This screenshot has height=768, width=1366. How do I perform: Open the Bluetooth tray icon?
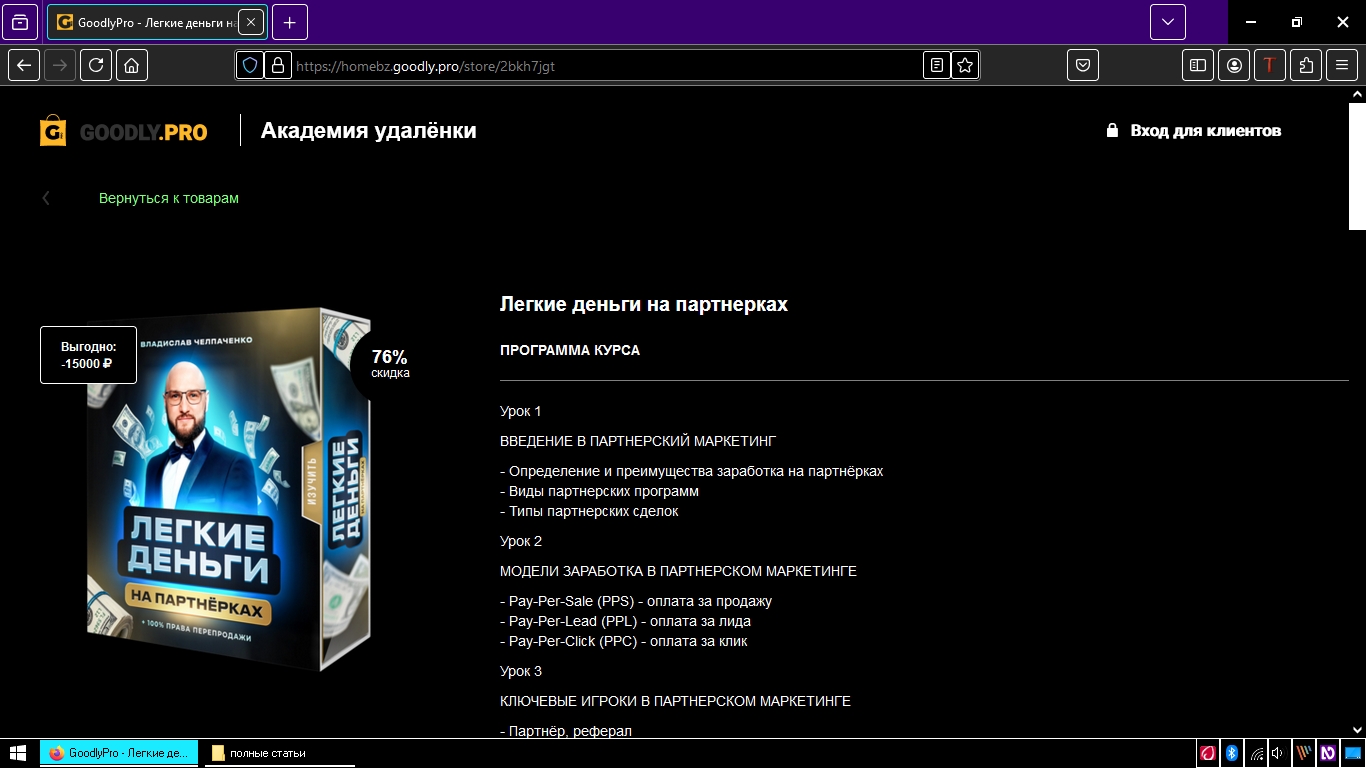(x=1232, y=753)
